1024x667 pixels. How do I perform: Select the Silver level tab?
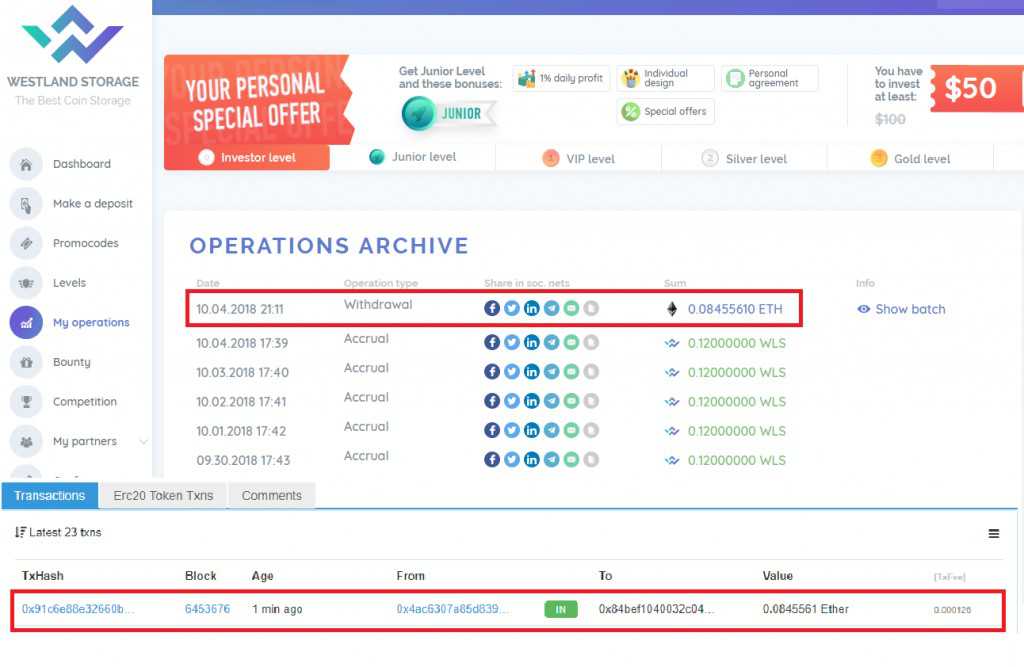744,159
